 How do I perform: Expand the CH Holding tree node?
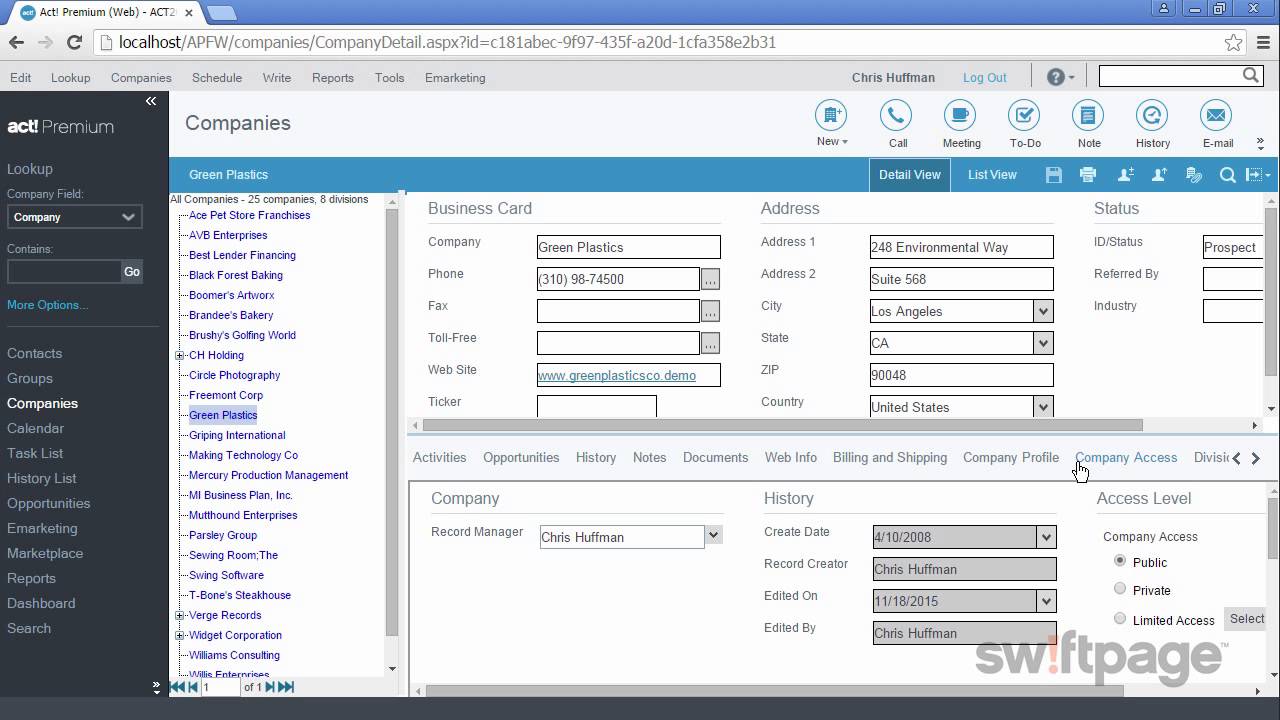click(x=180, y=355)
